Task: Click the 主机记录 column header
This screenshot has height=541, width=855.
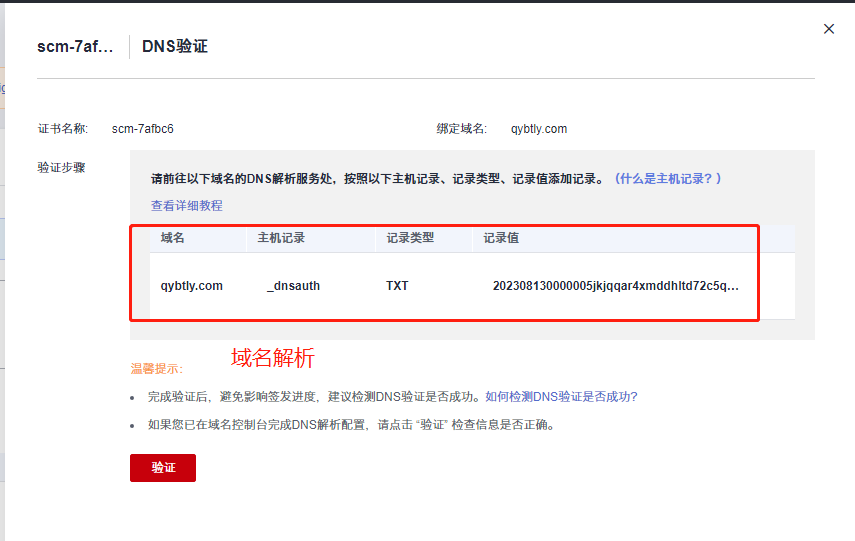Action: point(281,238)
